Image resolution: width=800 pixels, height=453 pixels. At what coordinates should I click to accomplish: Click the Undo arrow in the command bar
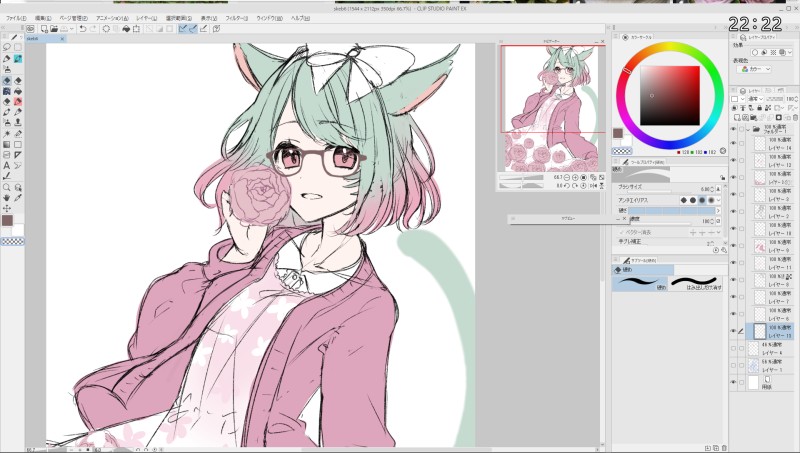click(83, 29)
